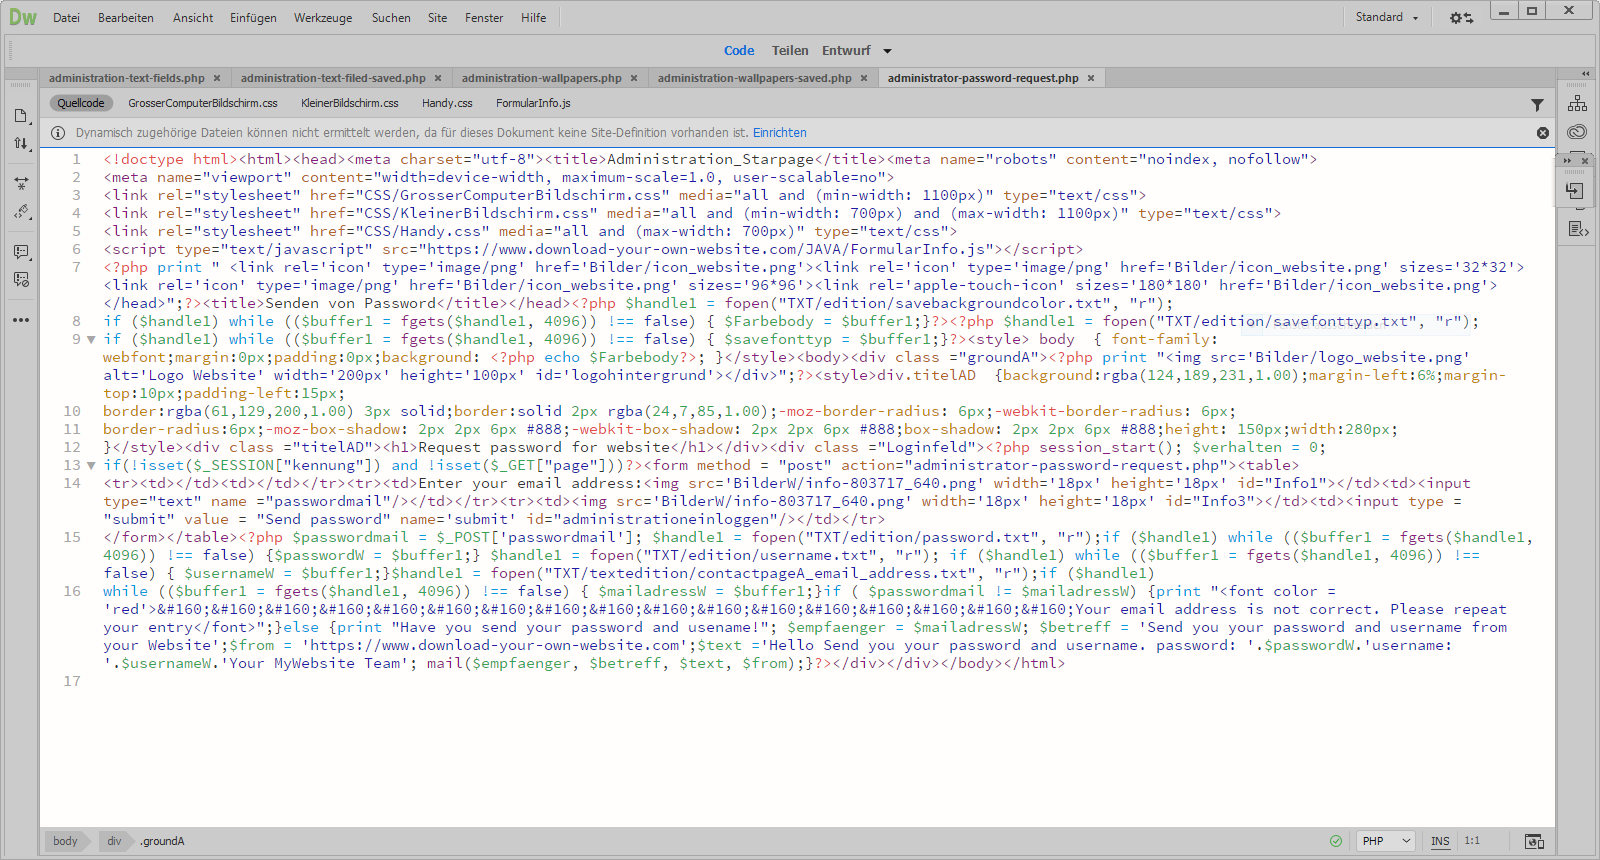
Task: Open the CC Libraries panel icon
Action: point(1577,131)
